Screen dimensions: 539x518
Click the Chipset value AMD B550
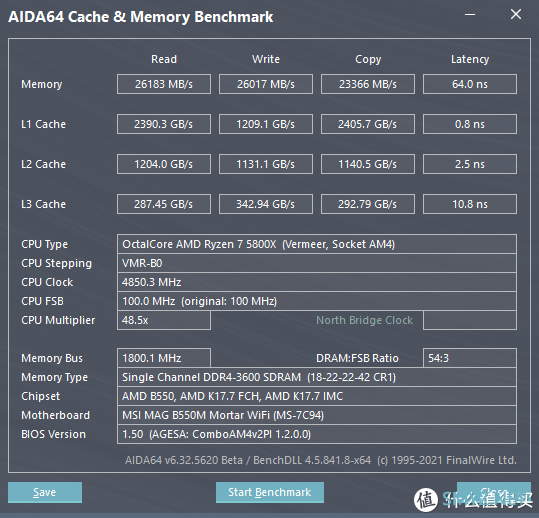click(x=317, y=396)
